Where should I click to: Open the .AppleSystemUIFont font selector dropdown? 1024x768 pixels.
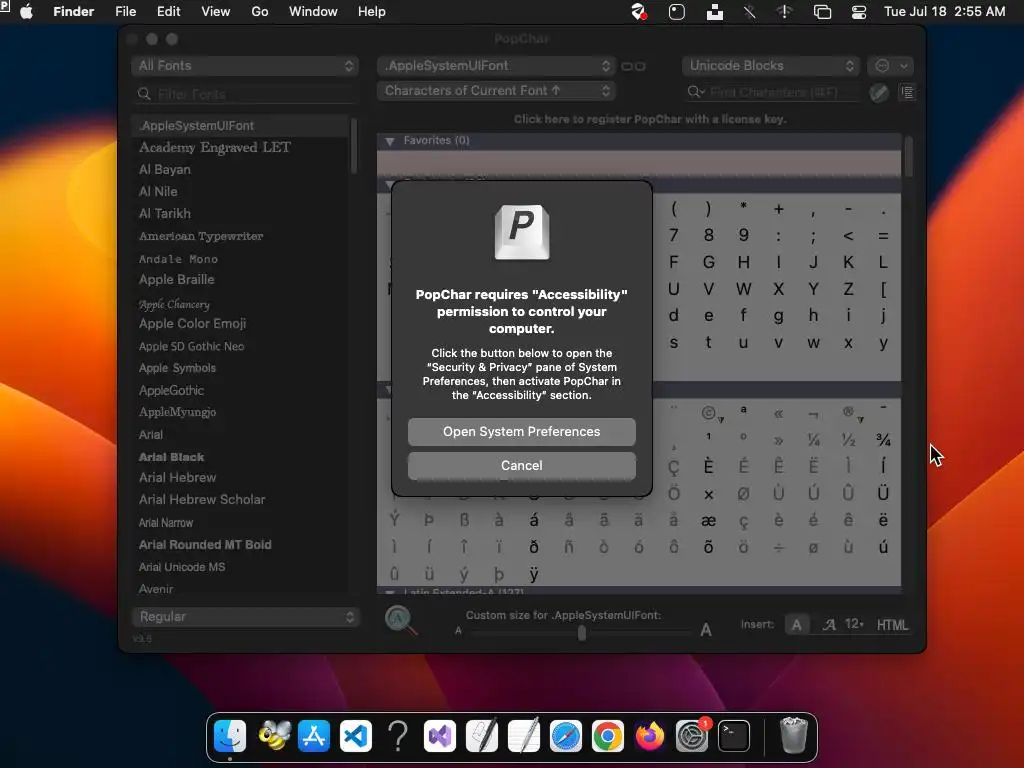point(496,65)
